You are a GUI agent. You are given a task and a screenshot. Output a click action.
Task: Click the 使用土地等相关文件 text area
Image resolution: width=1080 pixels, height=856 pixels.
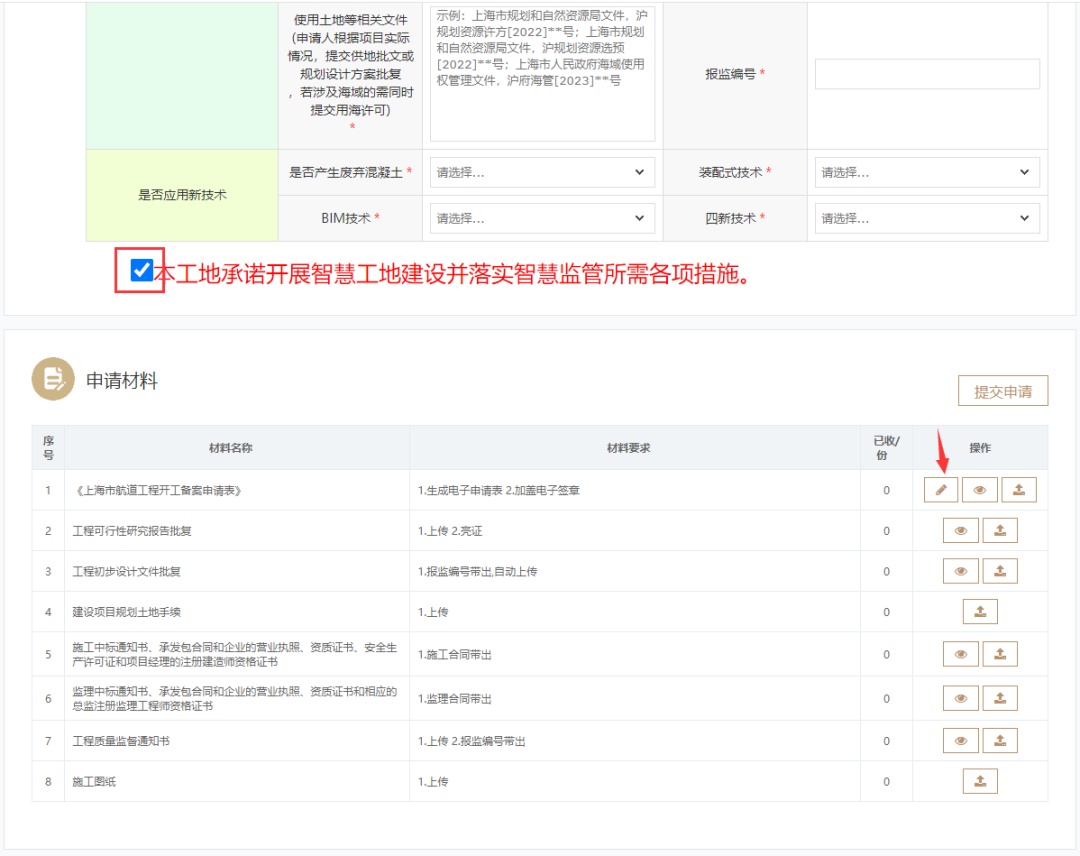(x=542, y=74)
